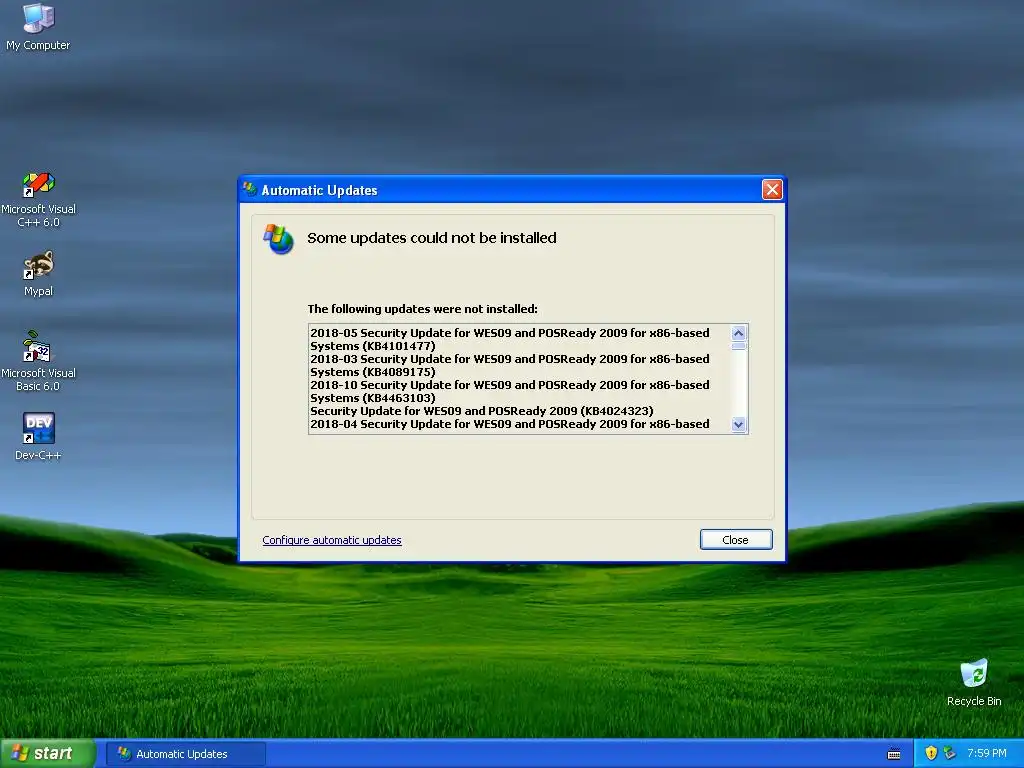Click the Windows Update globe icon in dialog

[279, 239]
